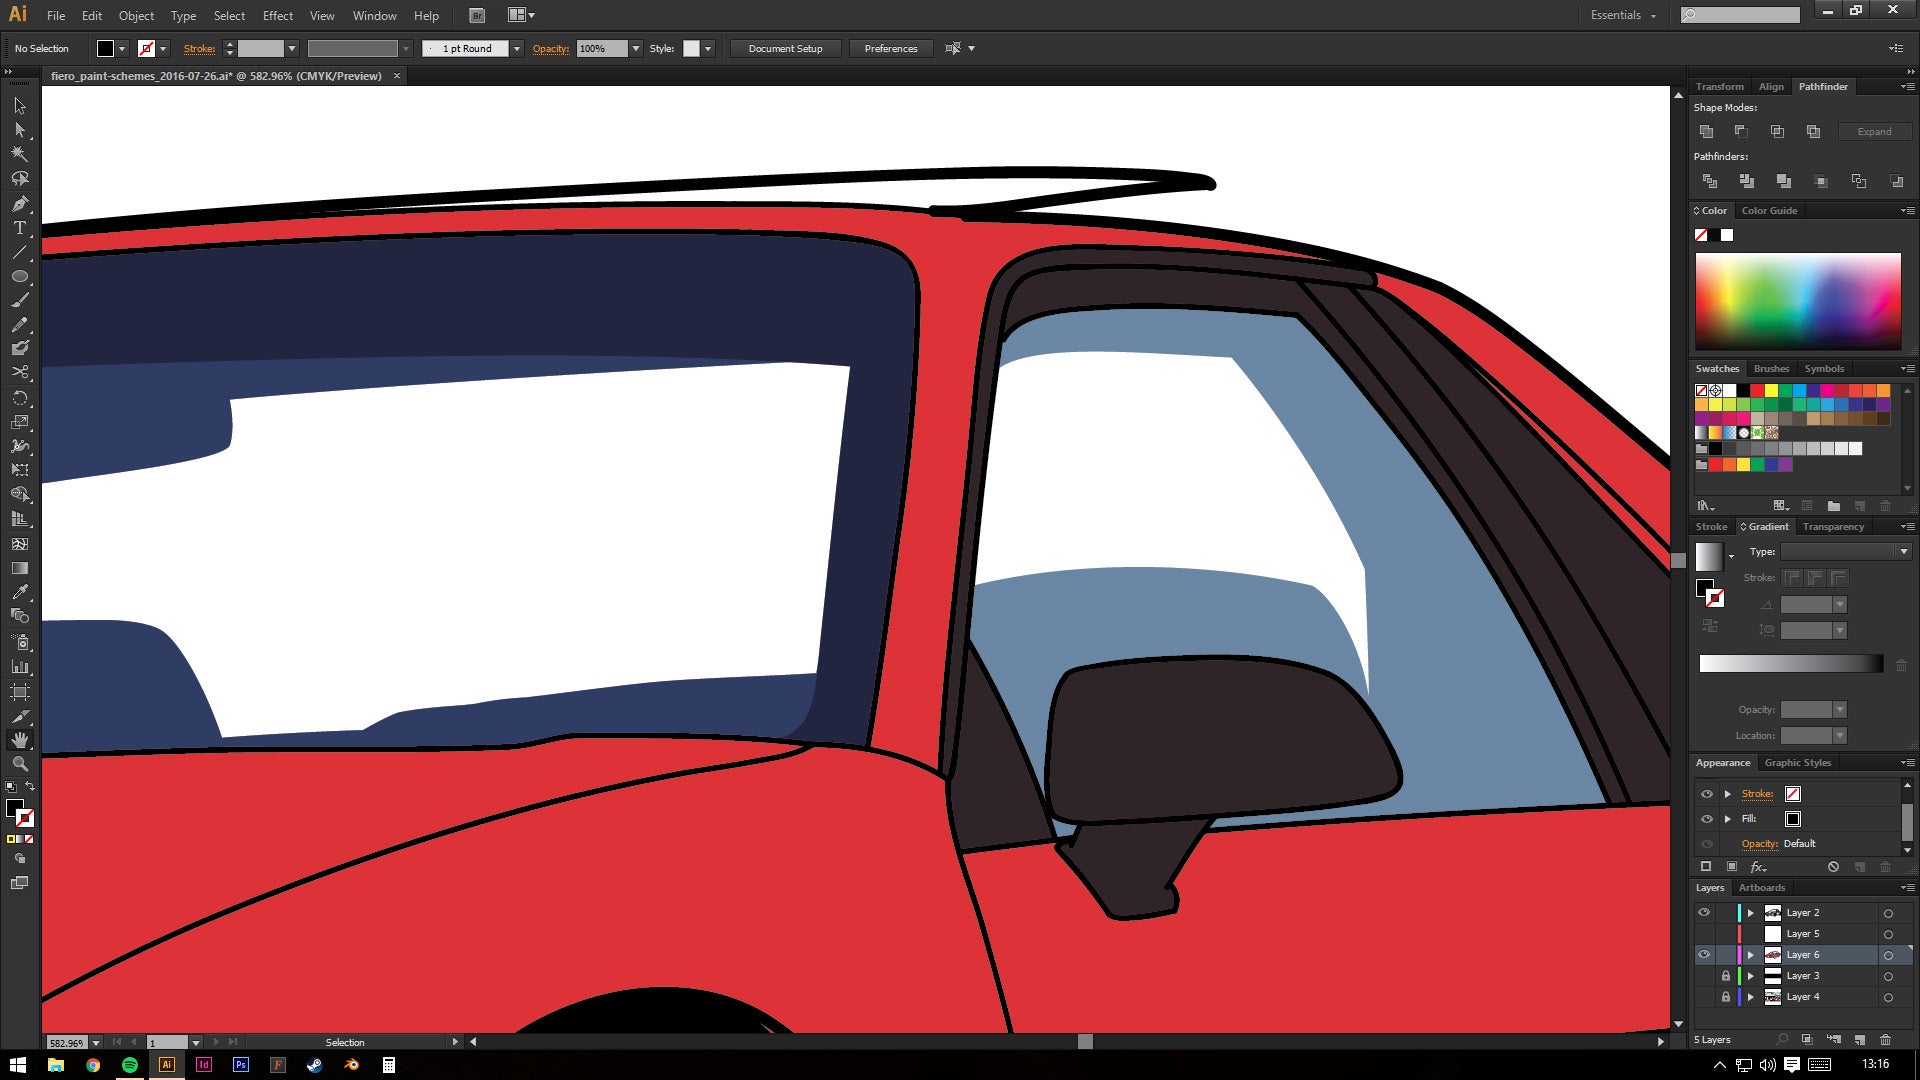
Task: Open New Swatch Group folder icon
Action: [x=1833, y=506]
